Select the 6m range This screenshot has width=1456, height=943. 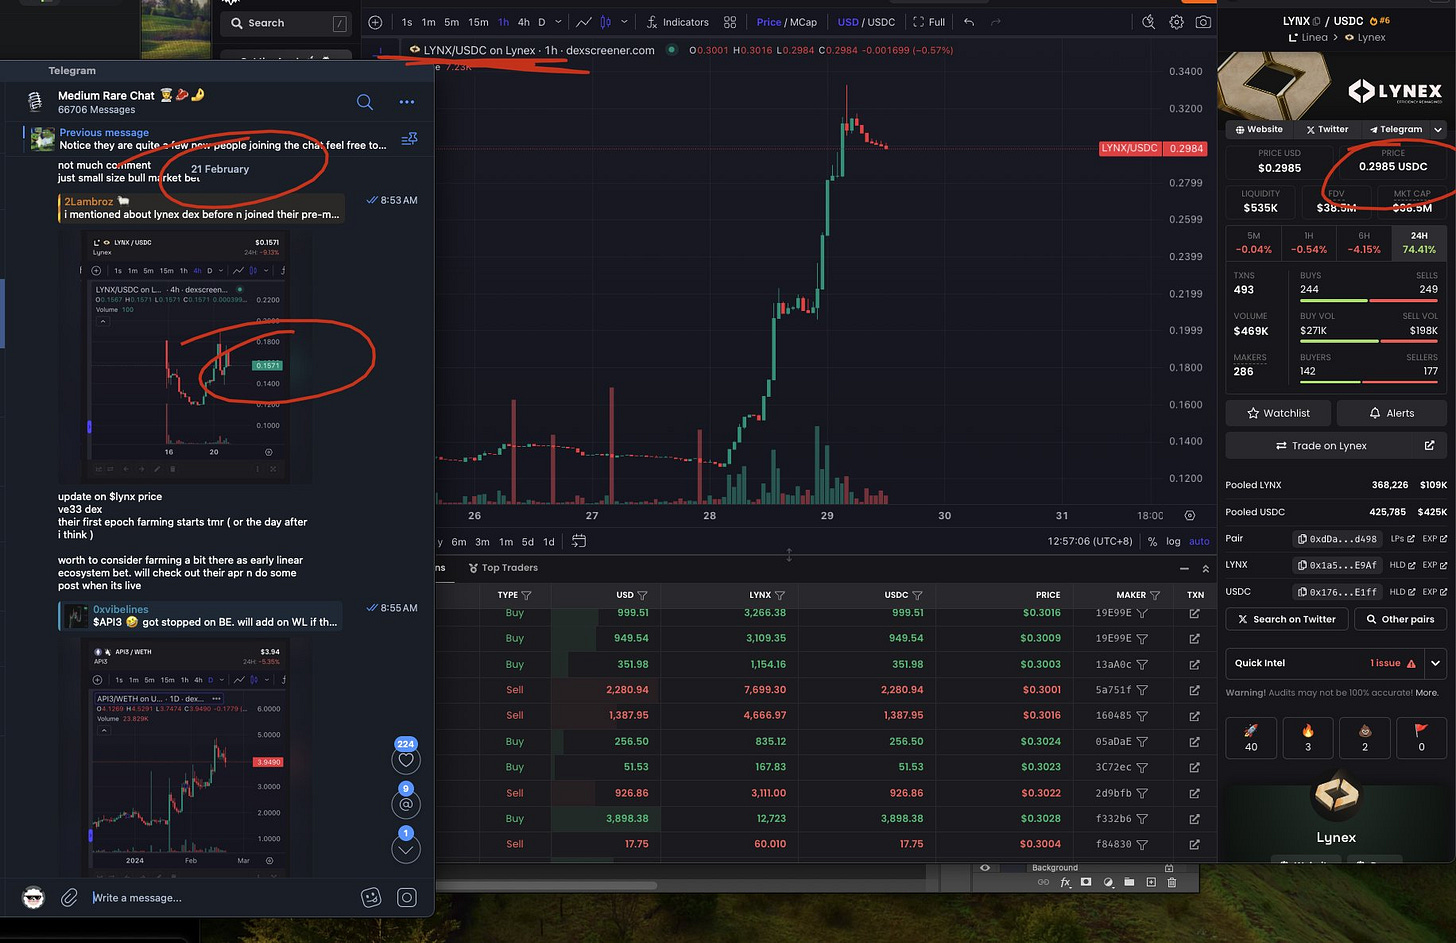click(459, 542)
